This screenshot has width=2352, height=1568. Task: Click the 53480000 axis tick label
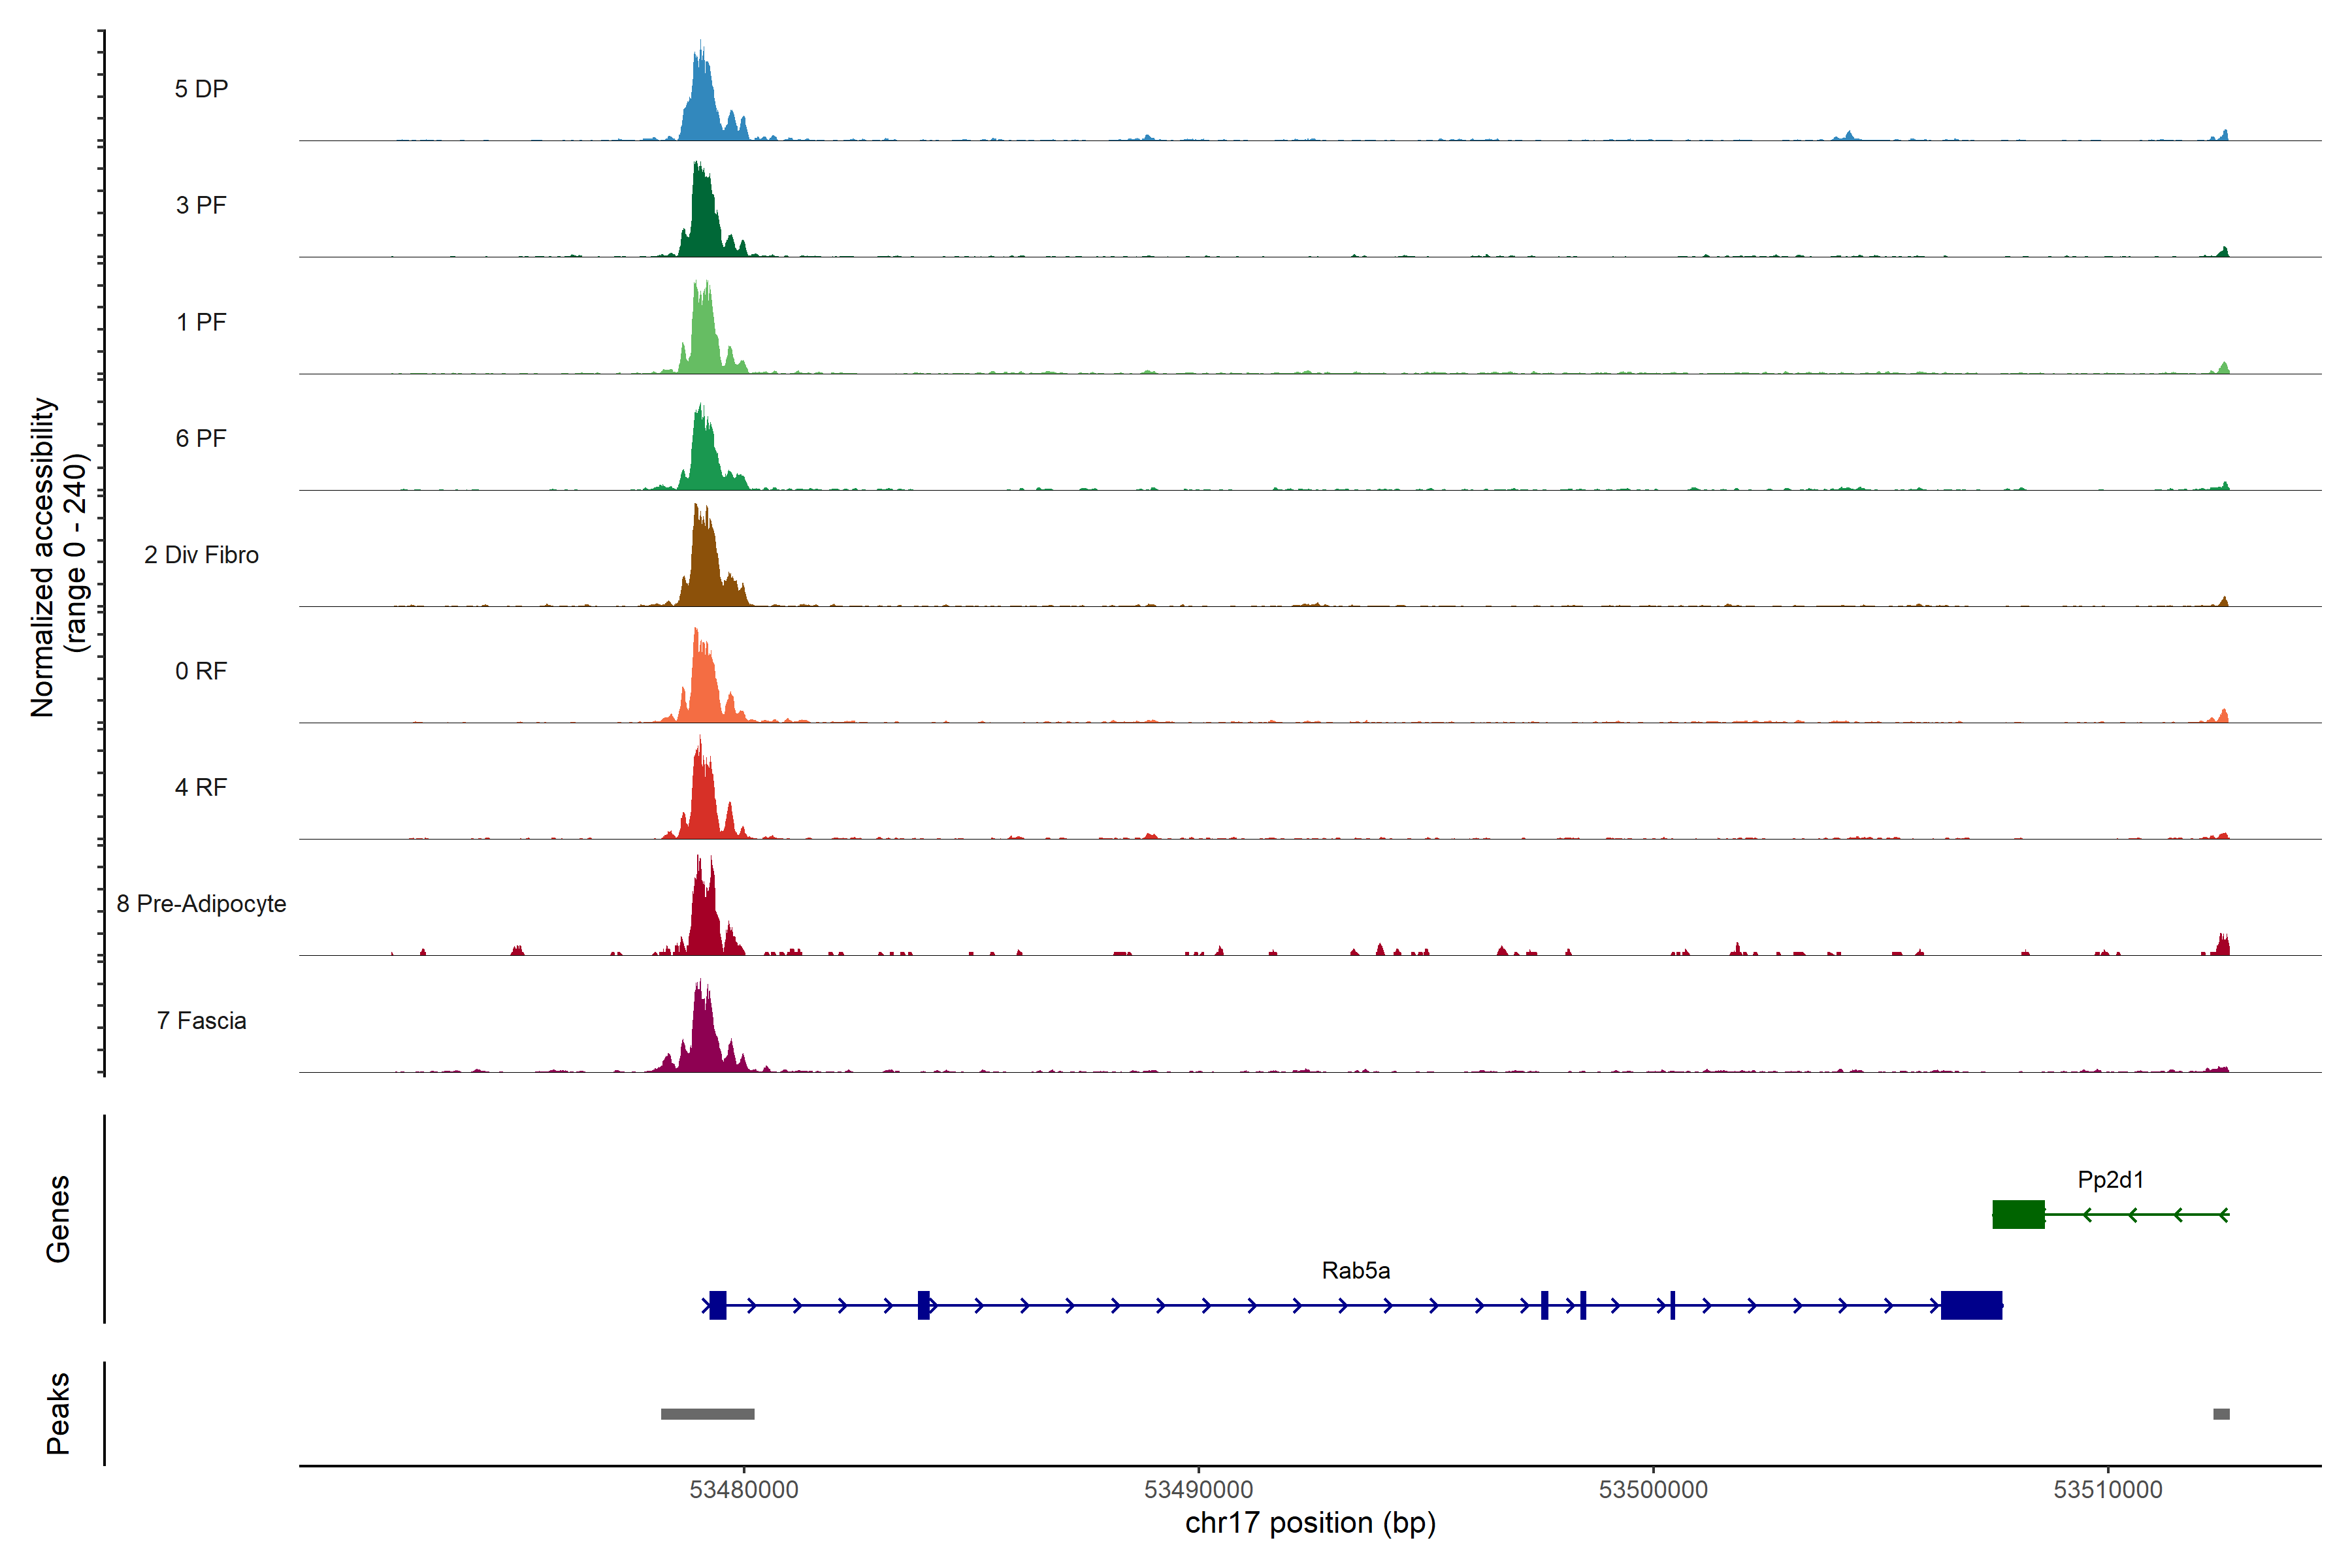[744, 1490]
